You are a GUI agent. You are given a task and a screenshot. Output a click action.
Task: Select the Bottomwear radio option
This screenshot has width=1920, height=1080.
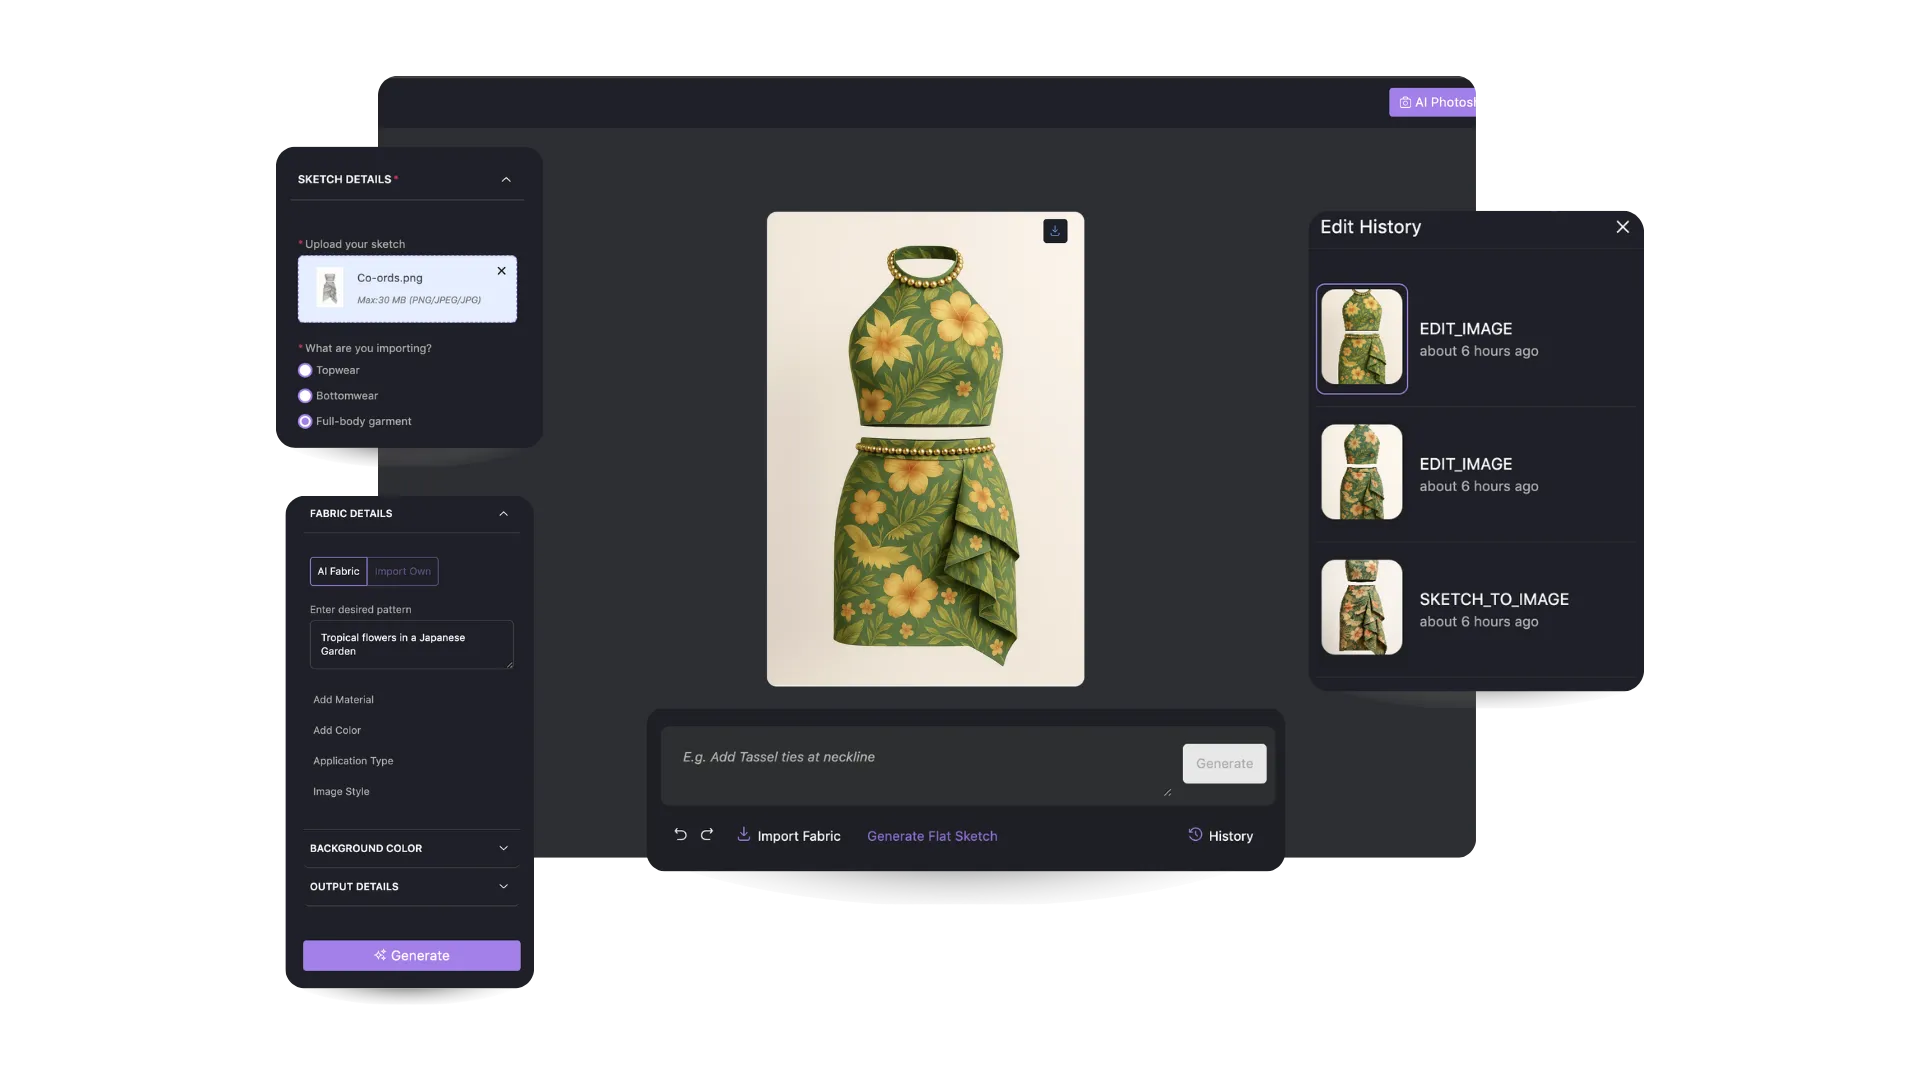pyautogui.click(x=305, y=396)
